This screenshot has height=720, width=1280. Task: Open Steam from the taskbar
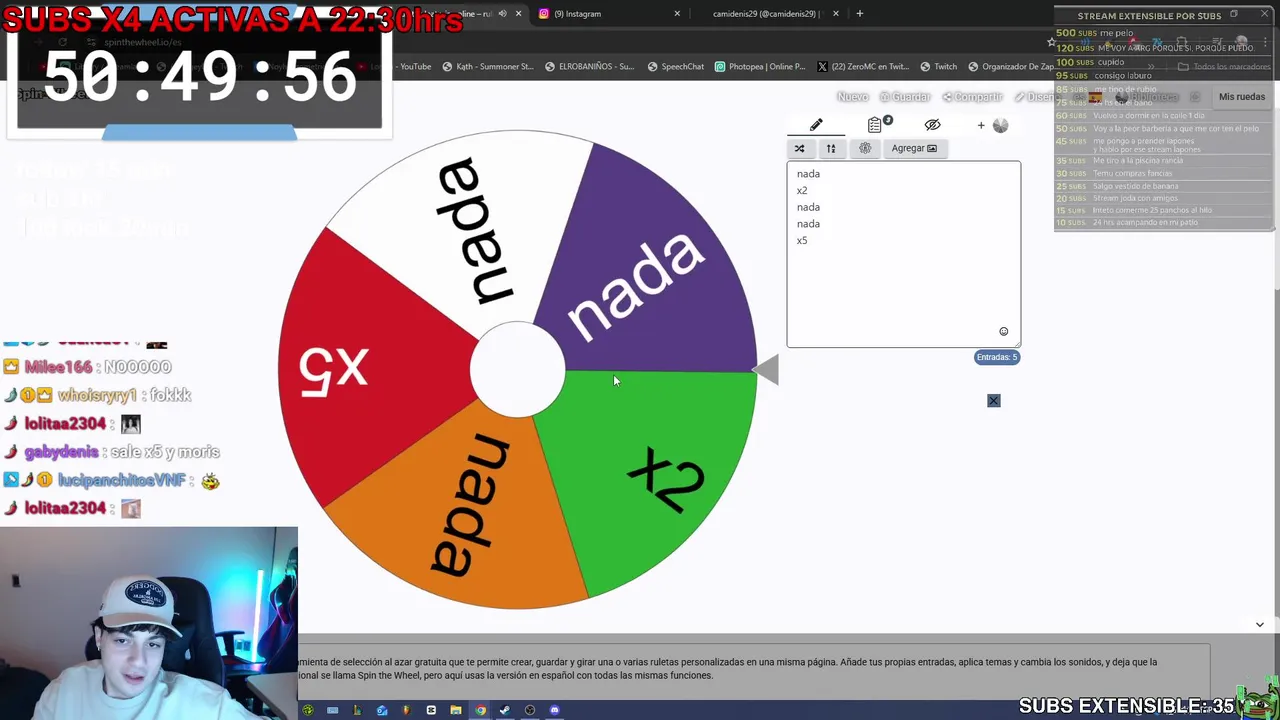click(x=505, y=710)
